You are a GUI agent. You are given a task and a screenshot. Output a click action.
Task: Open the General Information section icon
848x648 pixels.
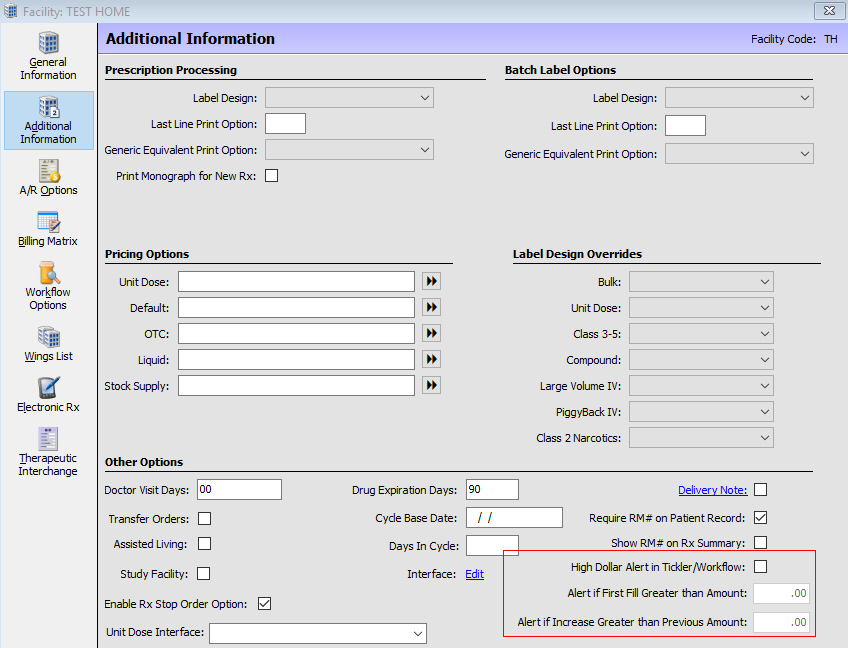(48, 56)
